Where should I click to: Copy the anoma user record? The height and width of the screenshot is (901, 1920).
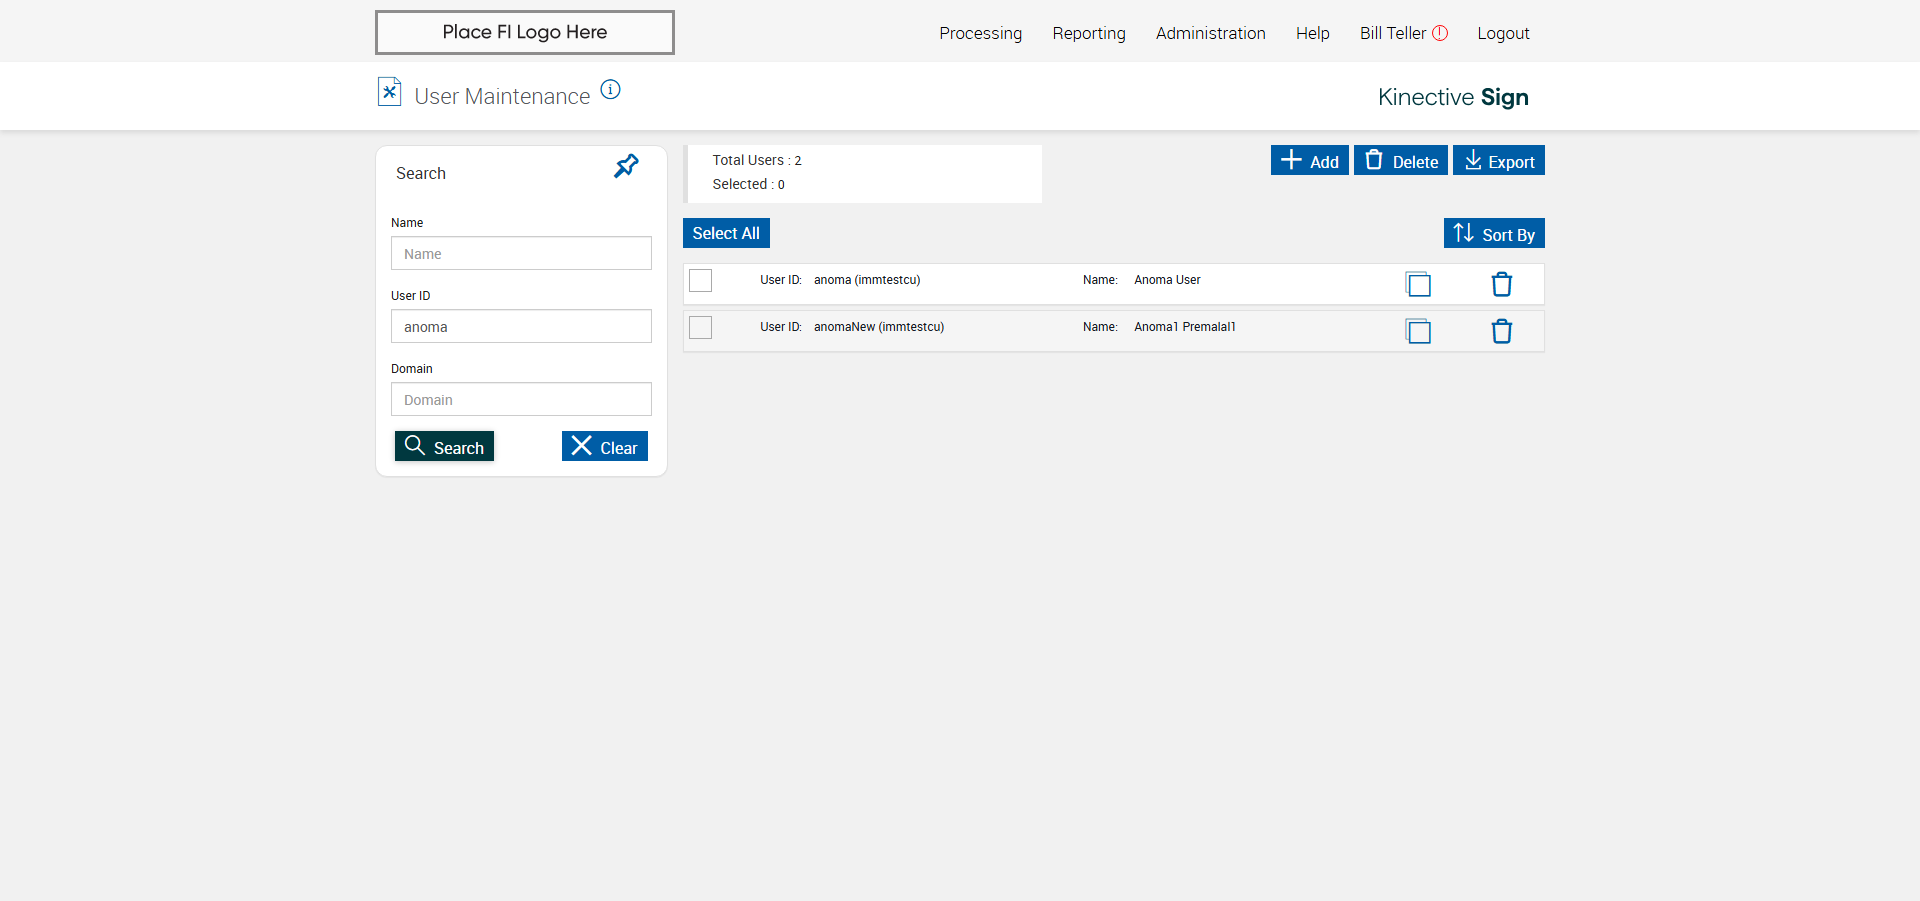point(1418,284)
